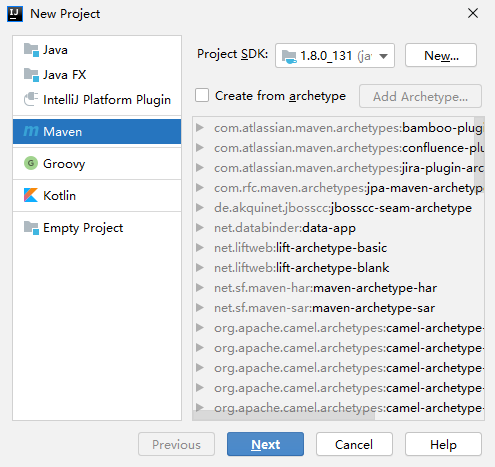495x467 pixels.
Task: Choose the Java FX project icon
Action: click(x=31, y=75)
